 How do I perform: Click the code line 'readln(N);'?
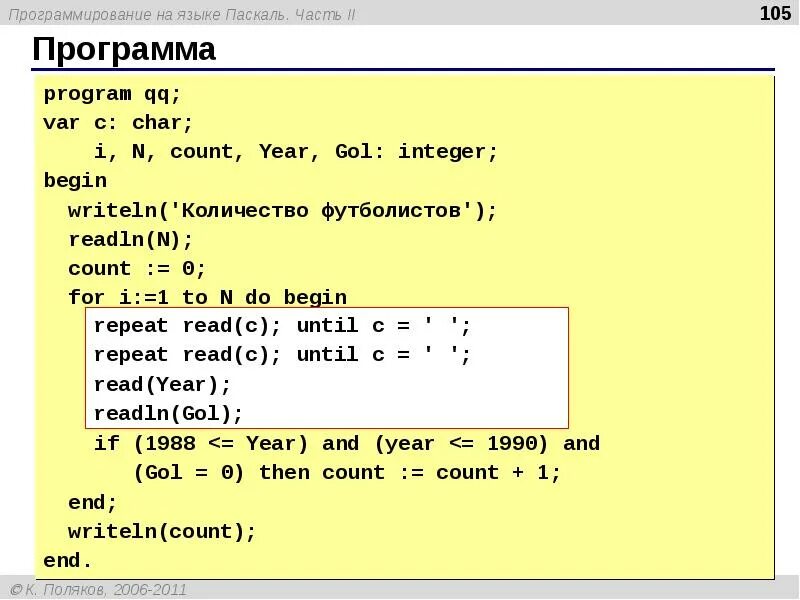click(131, 239)
